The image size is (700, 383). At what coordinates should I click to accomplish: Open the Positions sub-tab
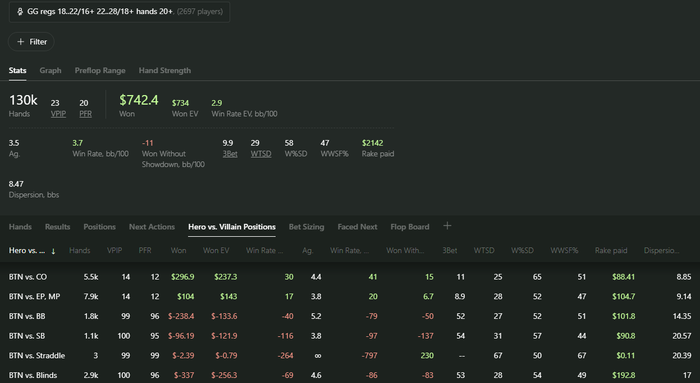point(100,227)
